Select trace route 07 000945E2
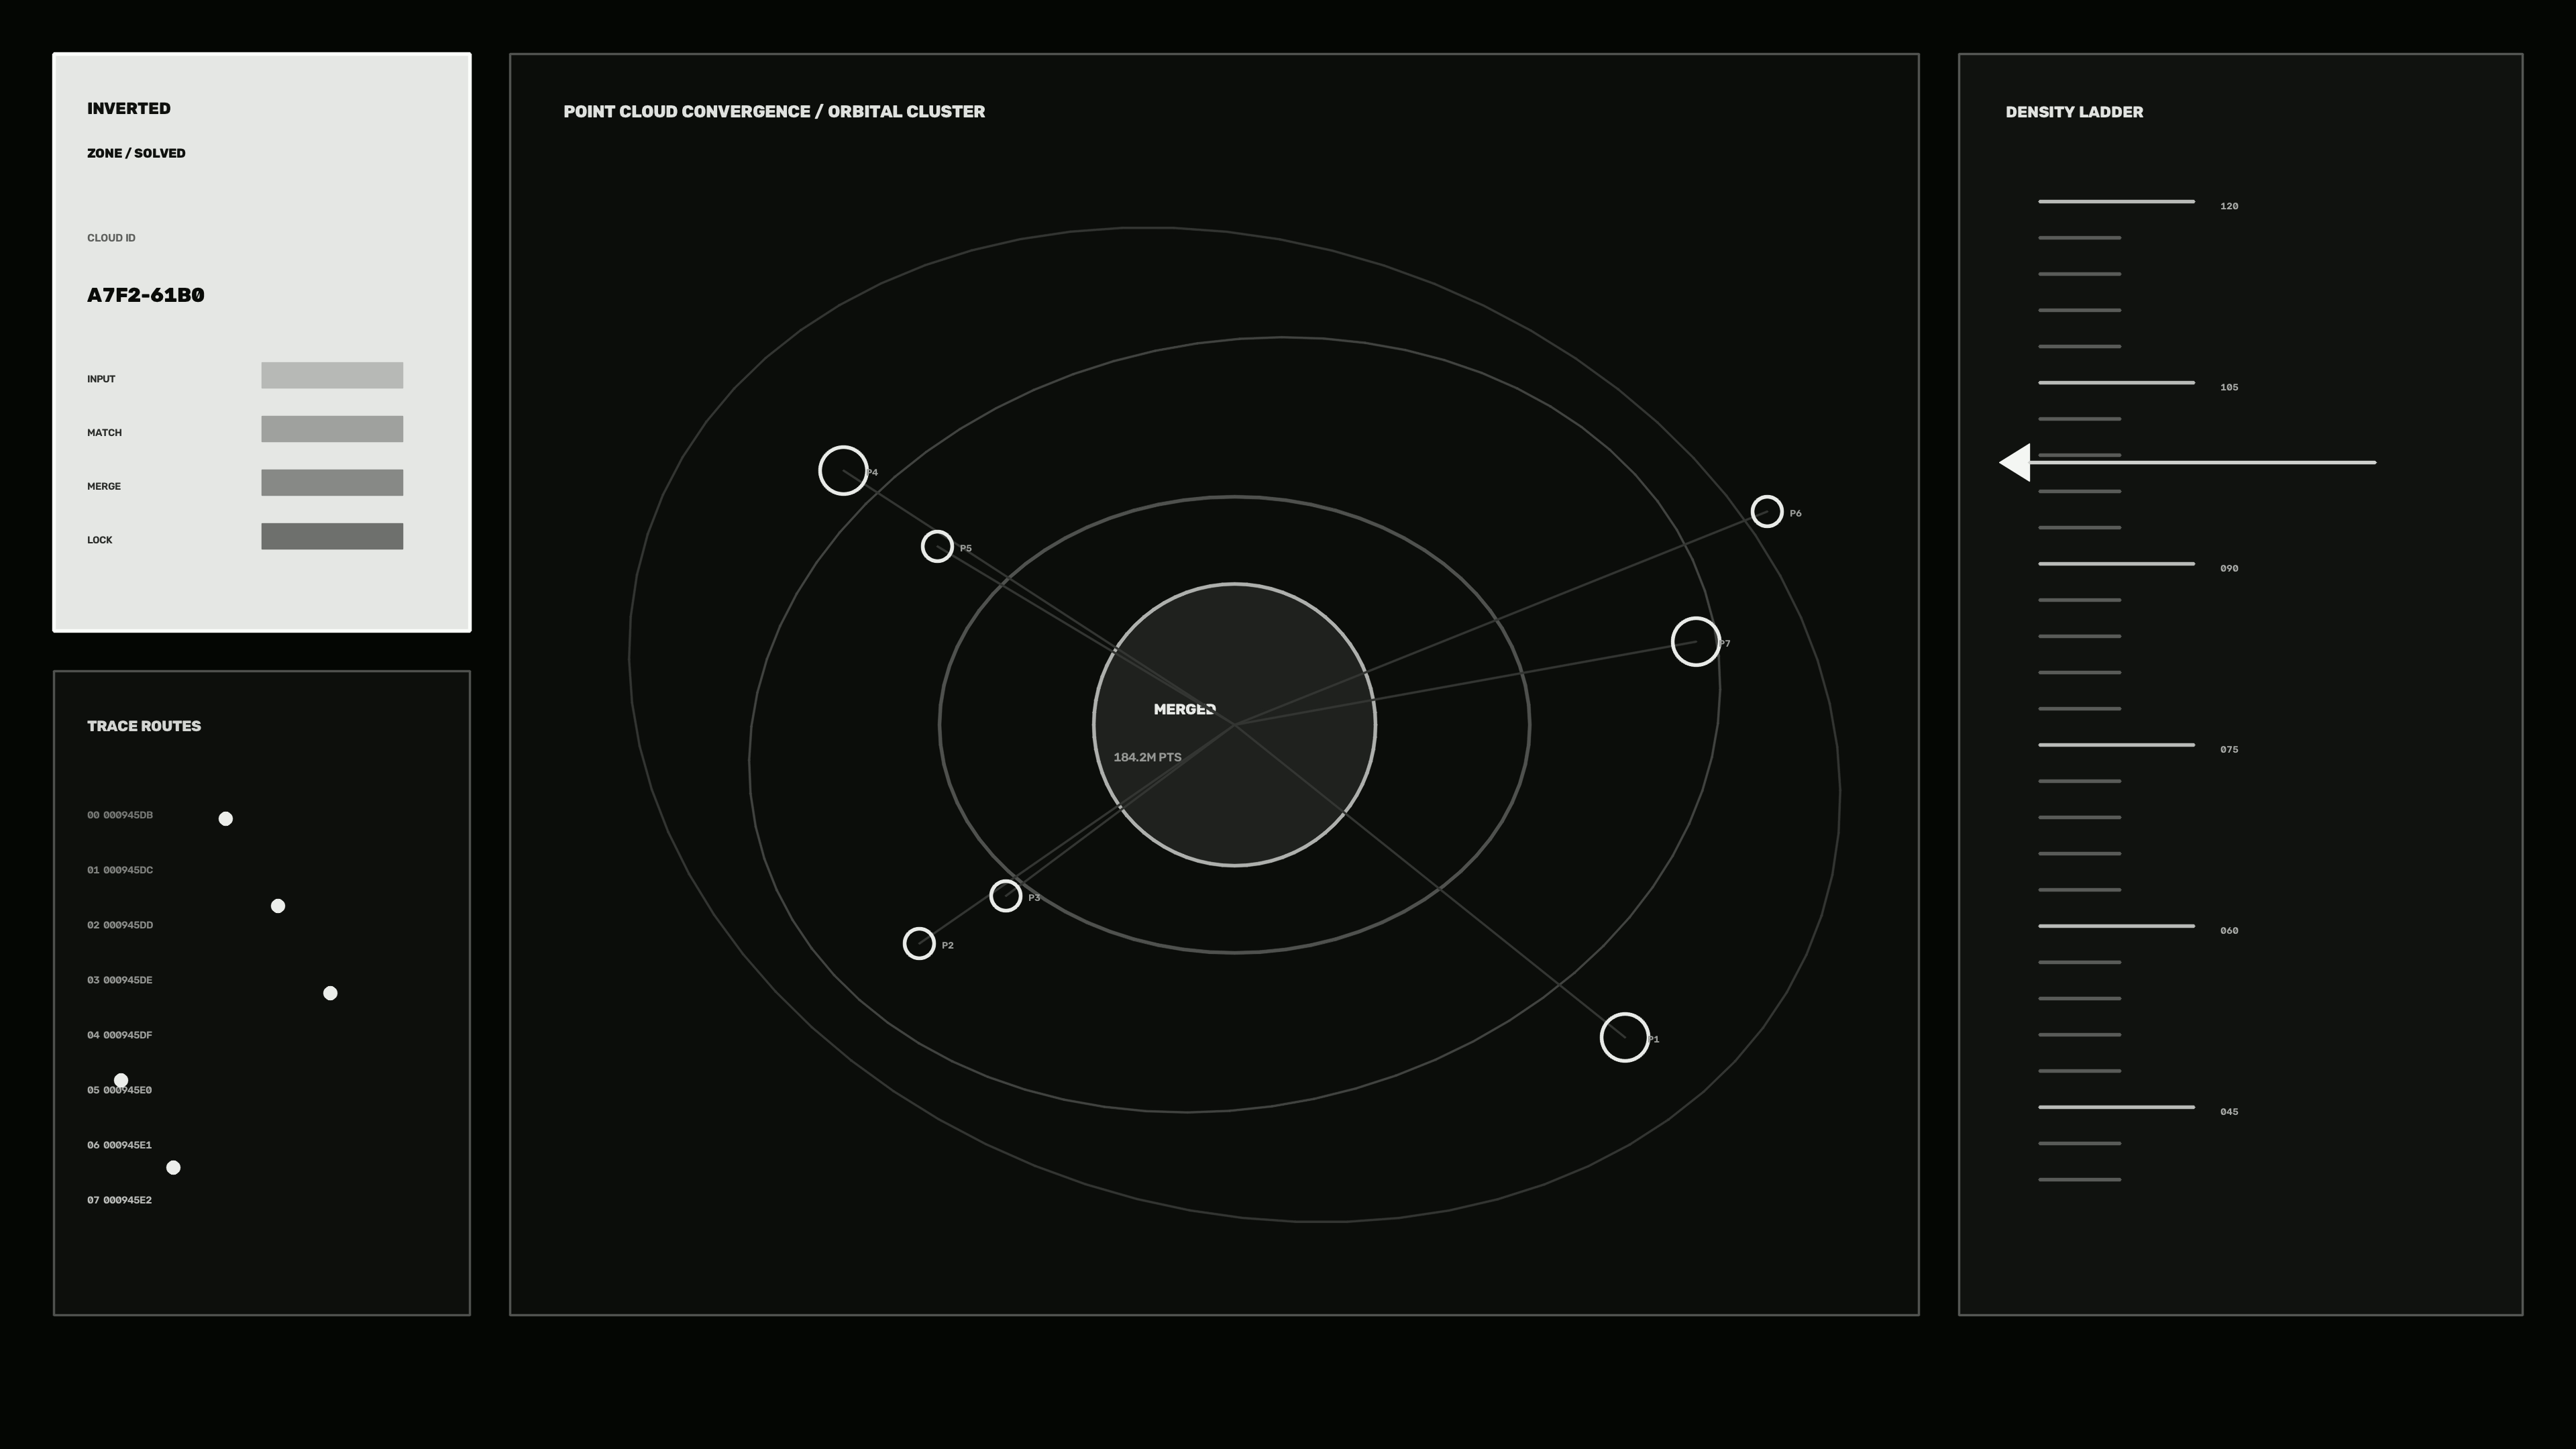 coord(120,1200)
